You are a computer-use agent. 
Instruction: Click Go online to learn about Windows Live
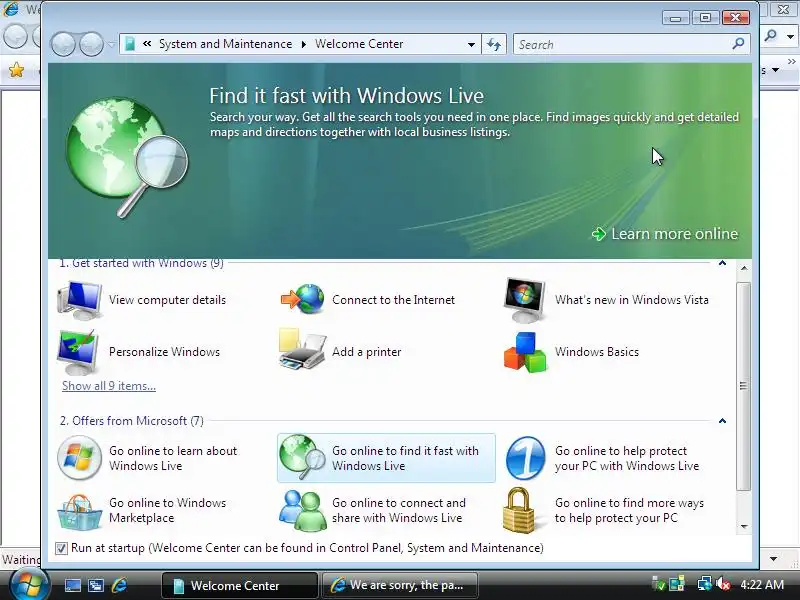(173, 458)
